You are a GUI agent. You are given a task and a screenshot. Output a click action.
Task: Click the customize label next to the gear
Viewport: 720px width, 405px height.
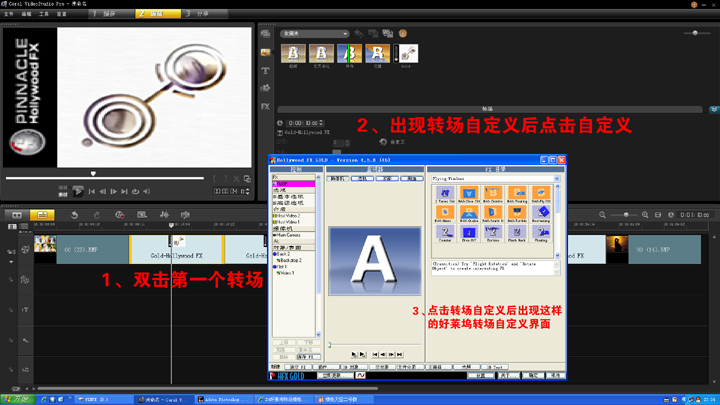coord(398,142)
